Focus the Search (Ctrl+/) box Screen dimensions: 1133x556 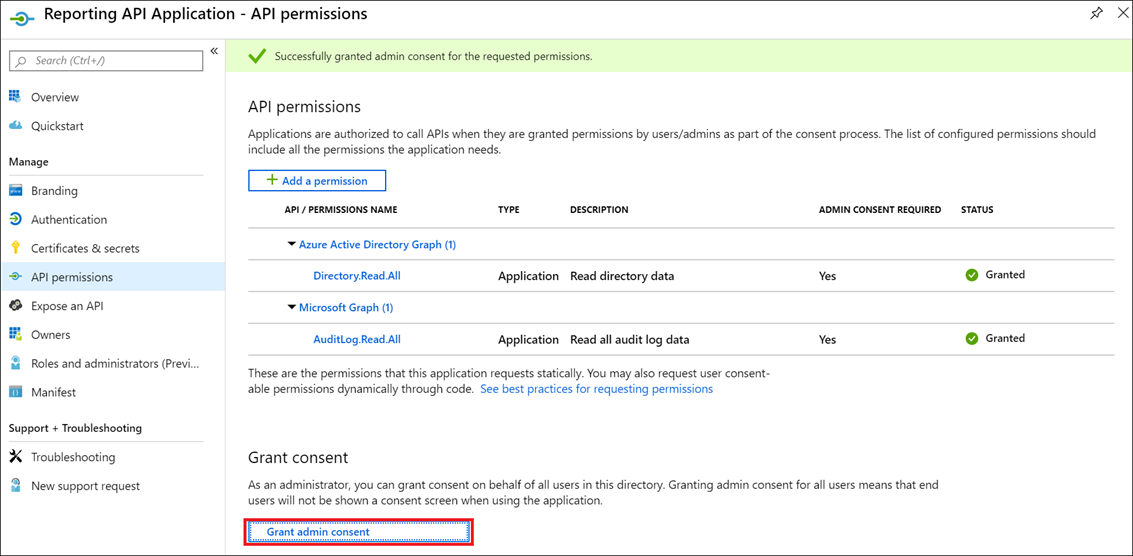pyautogui.click(x=106, y=61)
